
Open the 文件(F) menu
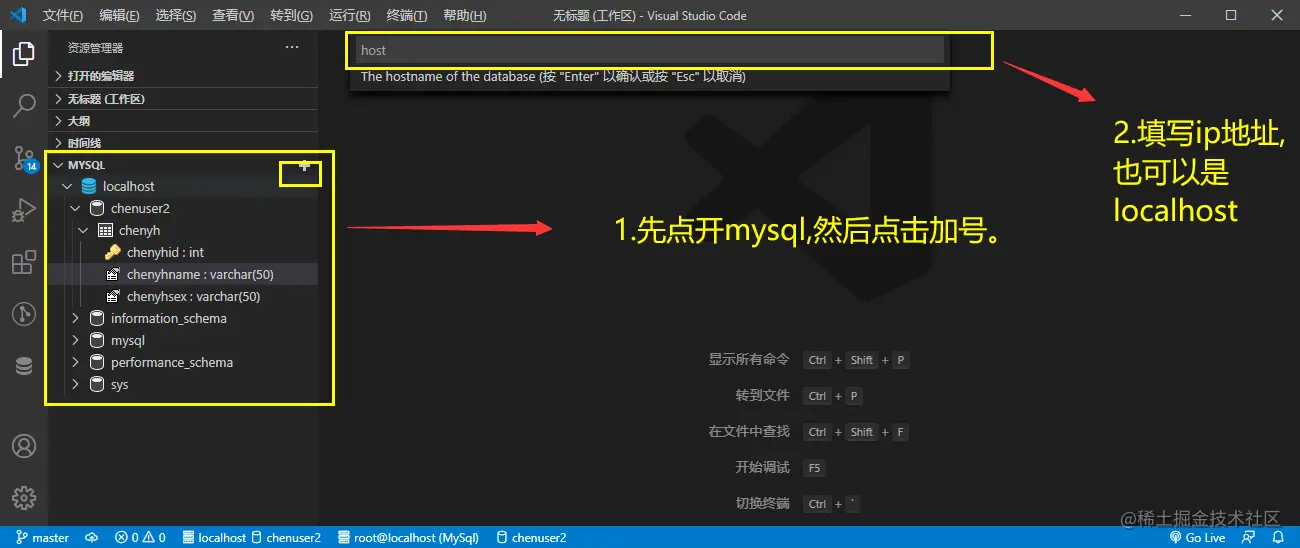(x=64, y=16)
